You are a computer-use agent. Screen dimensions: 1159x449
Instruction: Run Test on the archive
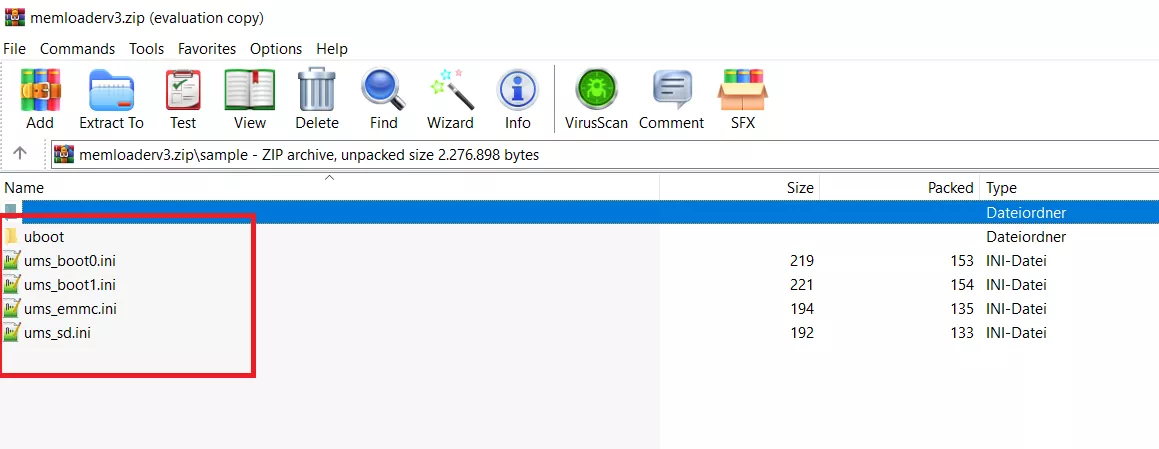point(183,99)
